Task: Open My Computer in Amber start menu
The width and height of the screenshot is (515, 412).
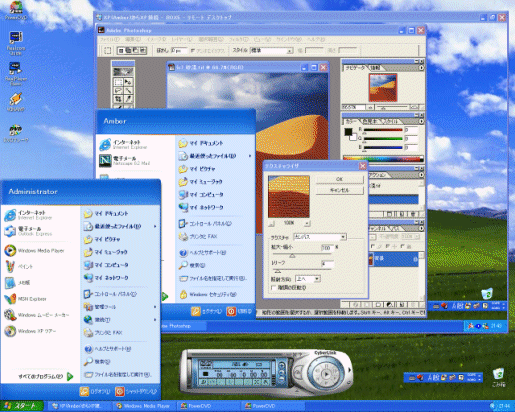Action: point(201,195)
